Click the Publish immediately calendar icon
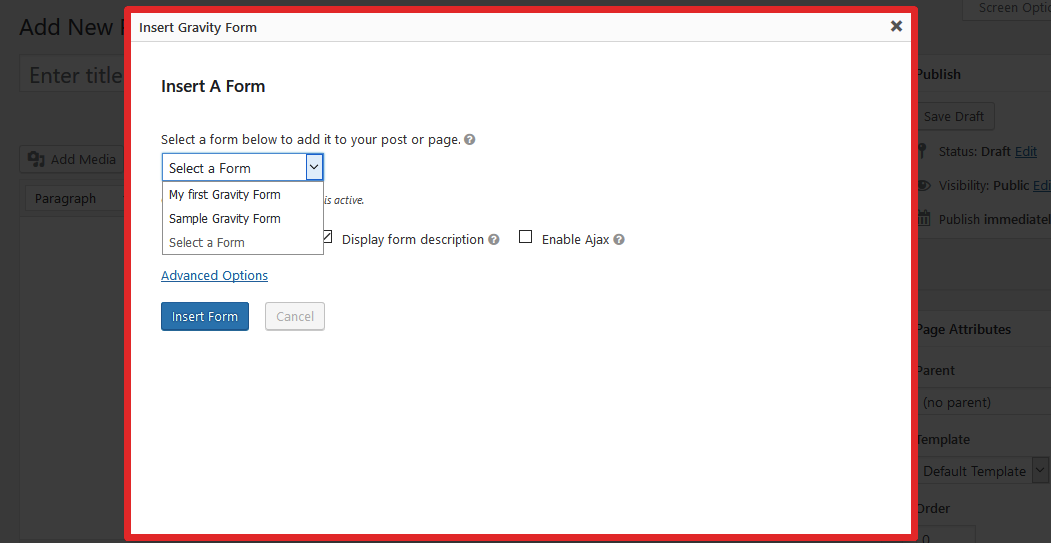This screenshot has width=1051, height=543. click(924, 218)
